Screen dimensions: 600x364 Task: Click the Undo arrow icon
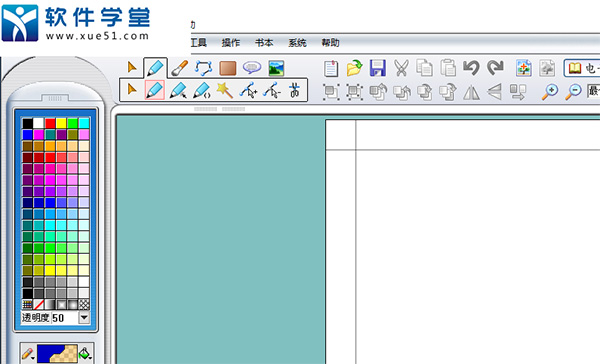pos(471,68)
